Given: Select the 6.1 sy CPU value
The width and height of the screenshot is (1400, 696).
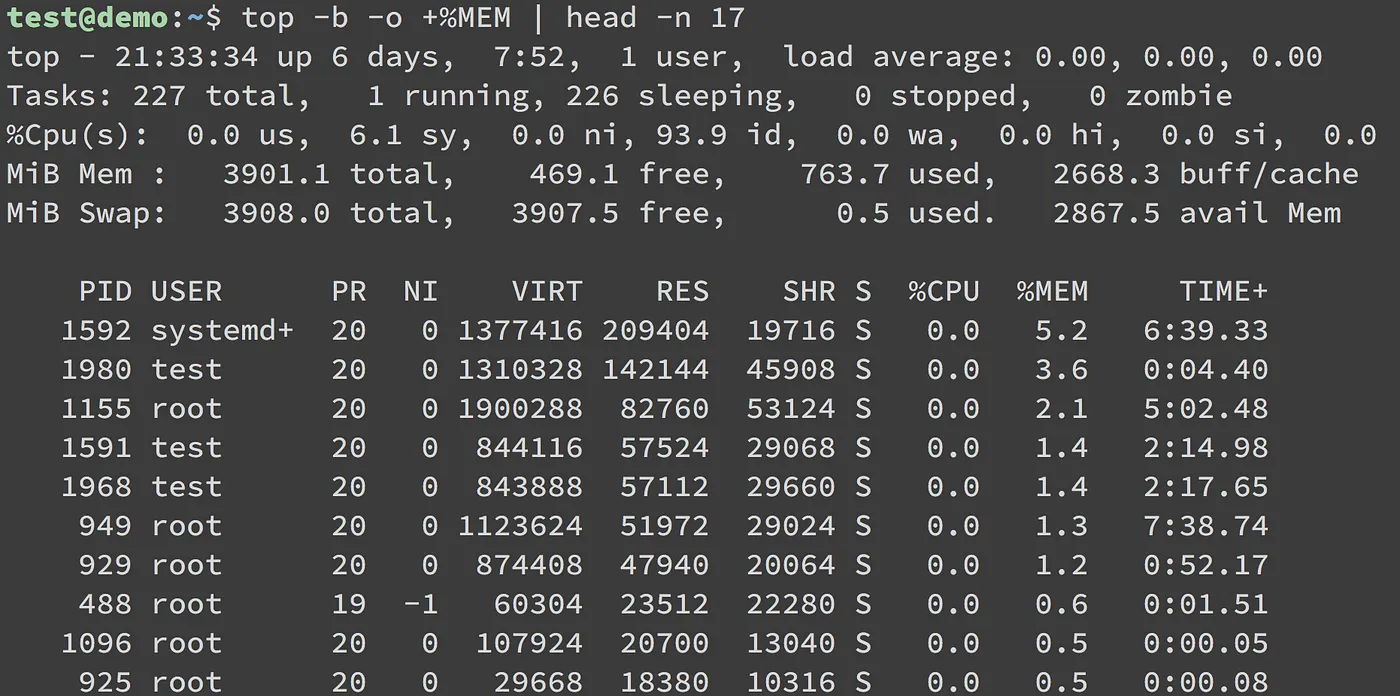Looking at the screenshot, I should [374, 135].
